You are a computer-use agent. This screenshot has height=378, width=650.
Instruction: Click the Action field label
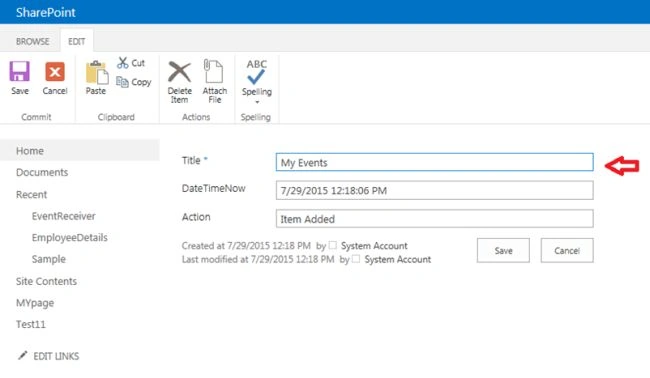(x=196, y=217)
